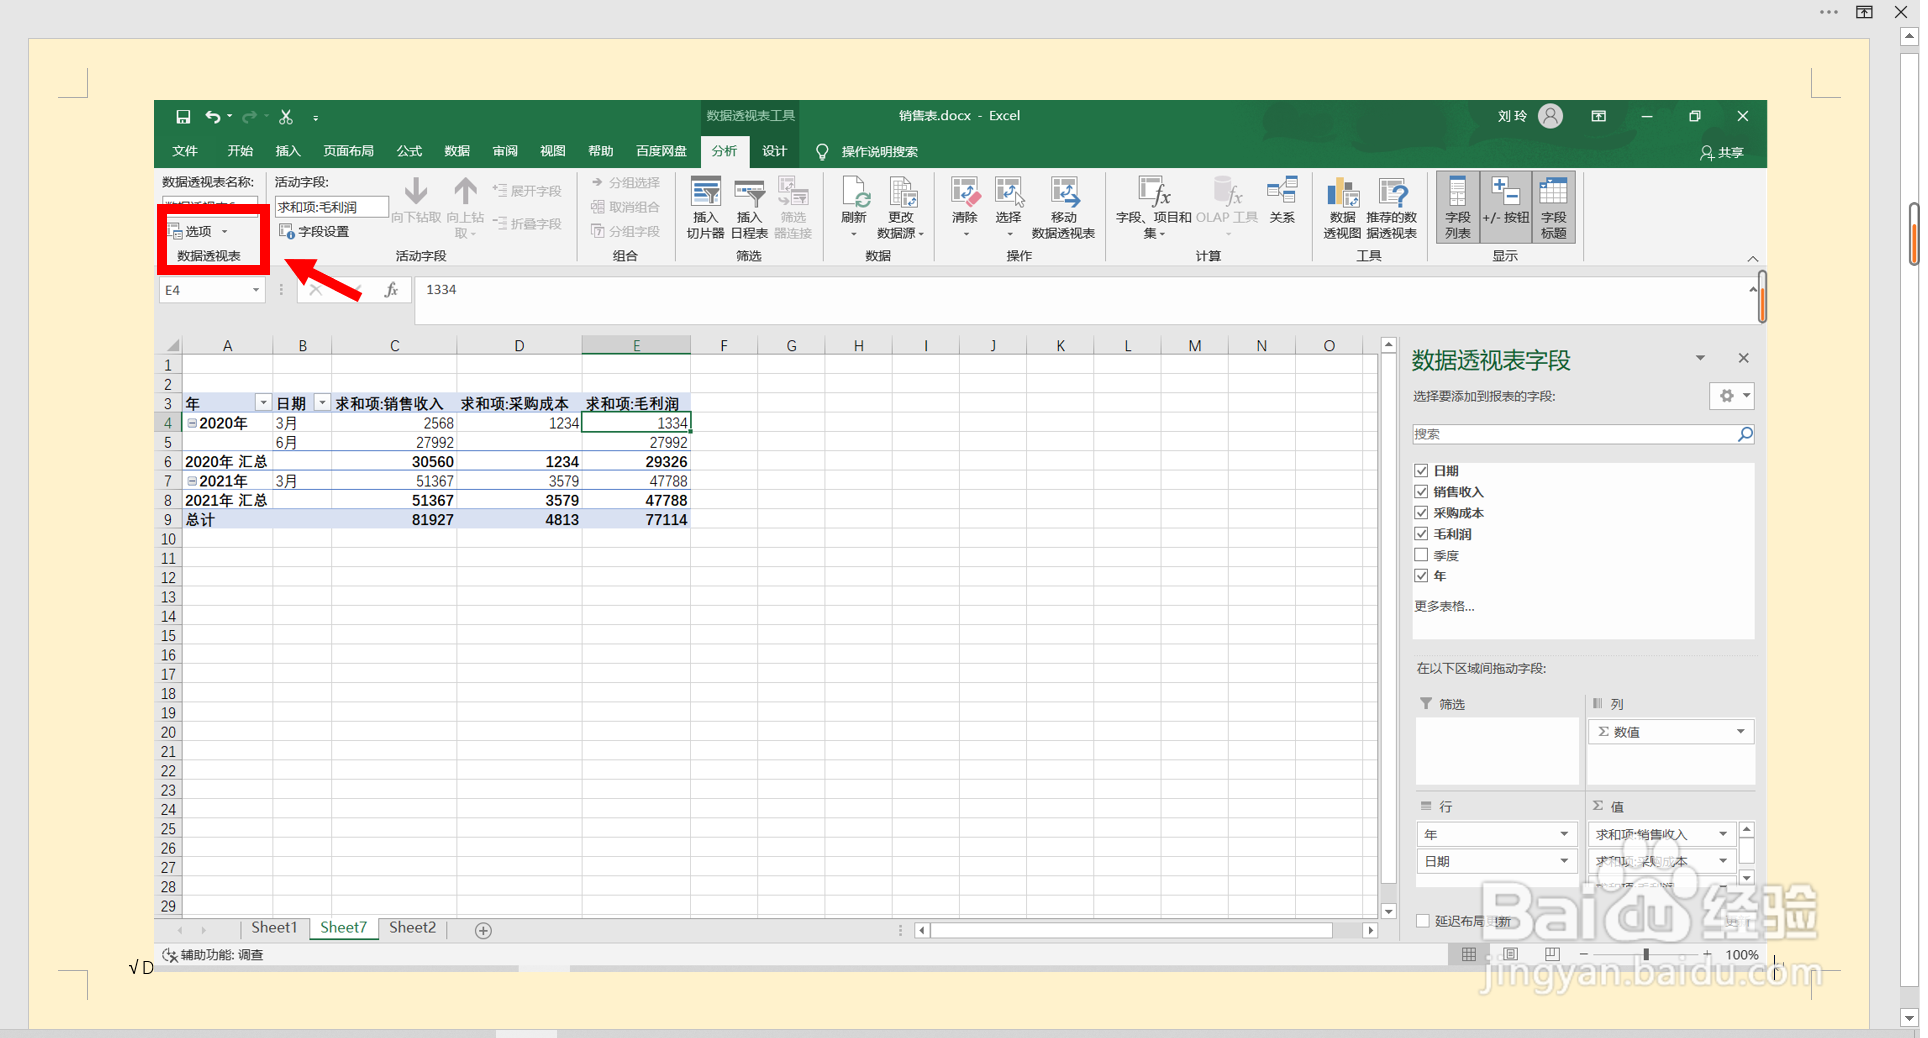The width and height of the screenshot is (1928, 1038).
Task: Toggle the 字段标题 field headers
Action: [1554, 208]
